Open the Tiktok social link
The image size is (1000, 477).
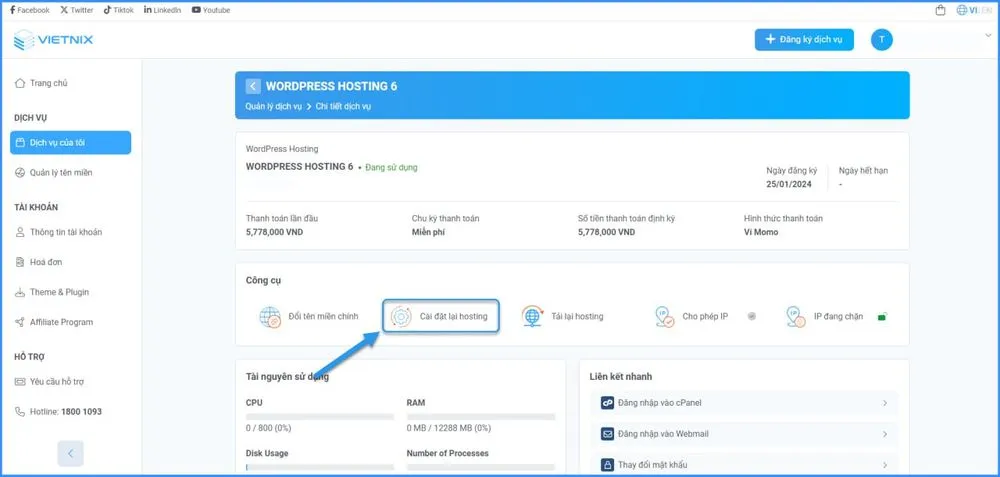coord(119,10)
